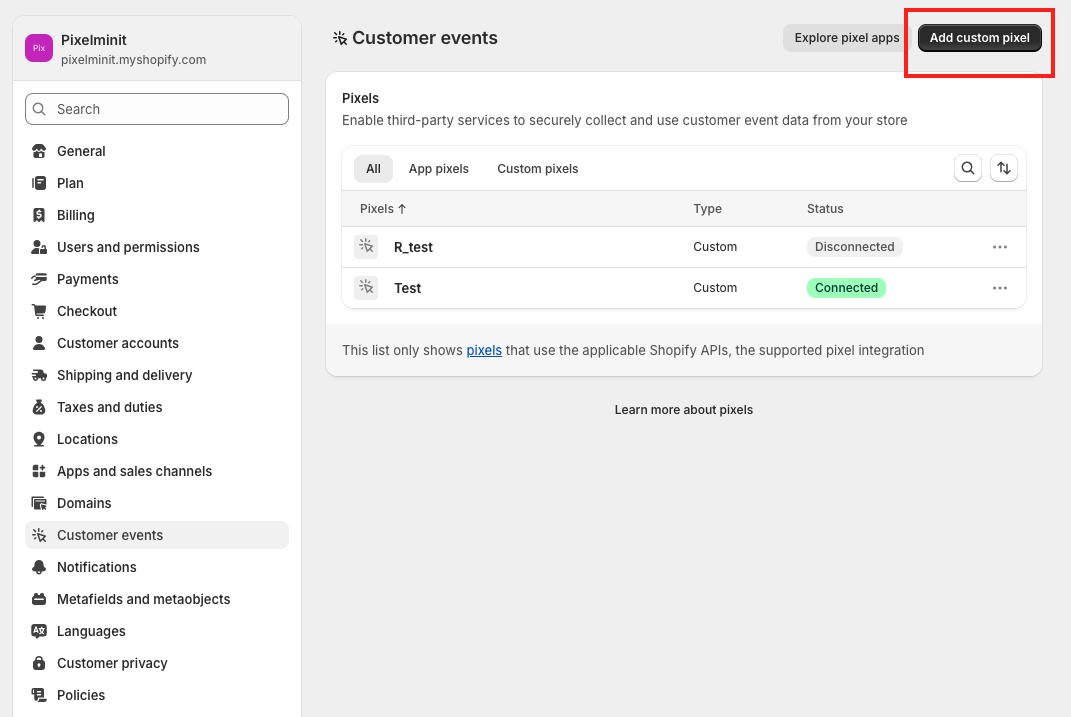
Task: Click the Explore pixel apps button
Action: [x=847, y=38]
